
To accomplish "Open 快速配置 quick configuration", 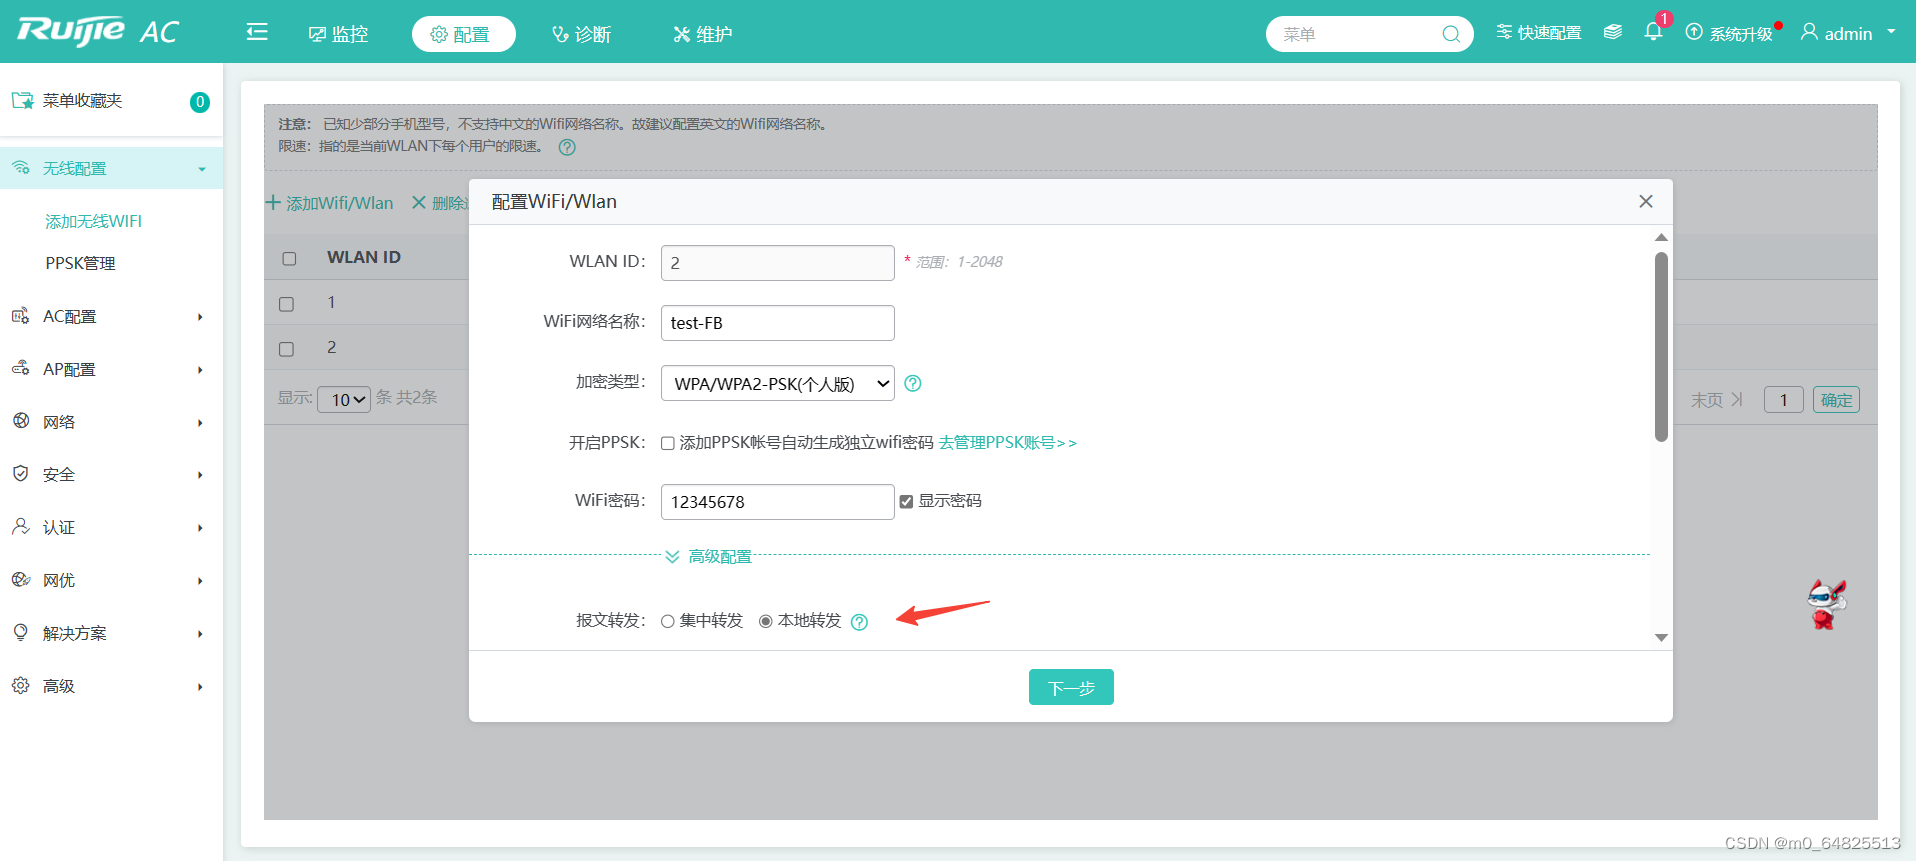I will coord(1538,33).
